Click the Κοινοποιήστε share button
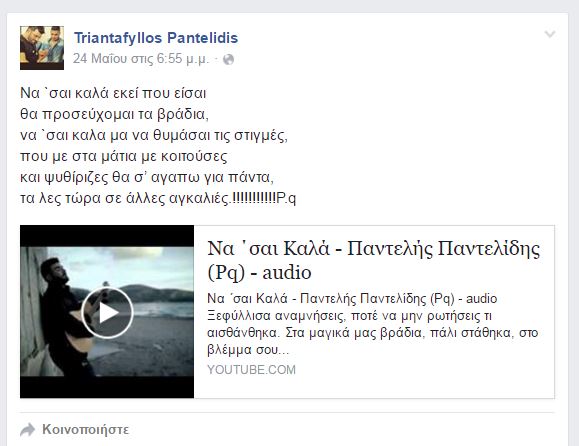The width and height of the screenshot is (579, 446). tap(86, 430)
